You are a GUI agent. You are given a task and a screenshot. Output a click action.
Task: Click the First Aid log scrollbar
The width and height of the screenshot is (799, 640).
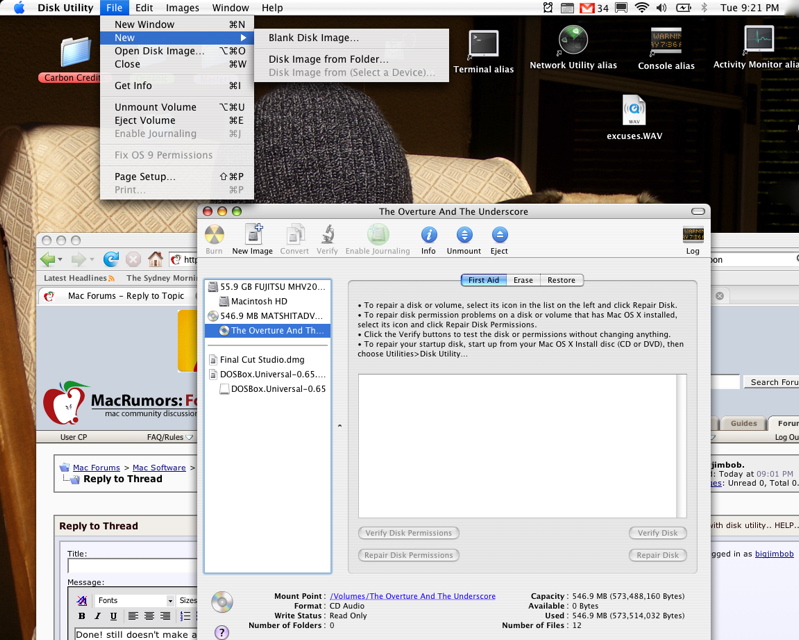(x=681, y=446)
